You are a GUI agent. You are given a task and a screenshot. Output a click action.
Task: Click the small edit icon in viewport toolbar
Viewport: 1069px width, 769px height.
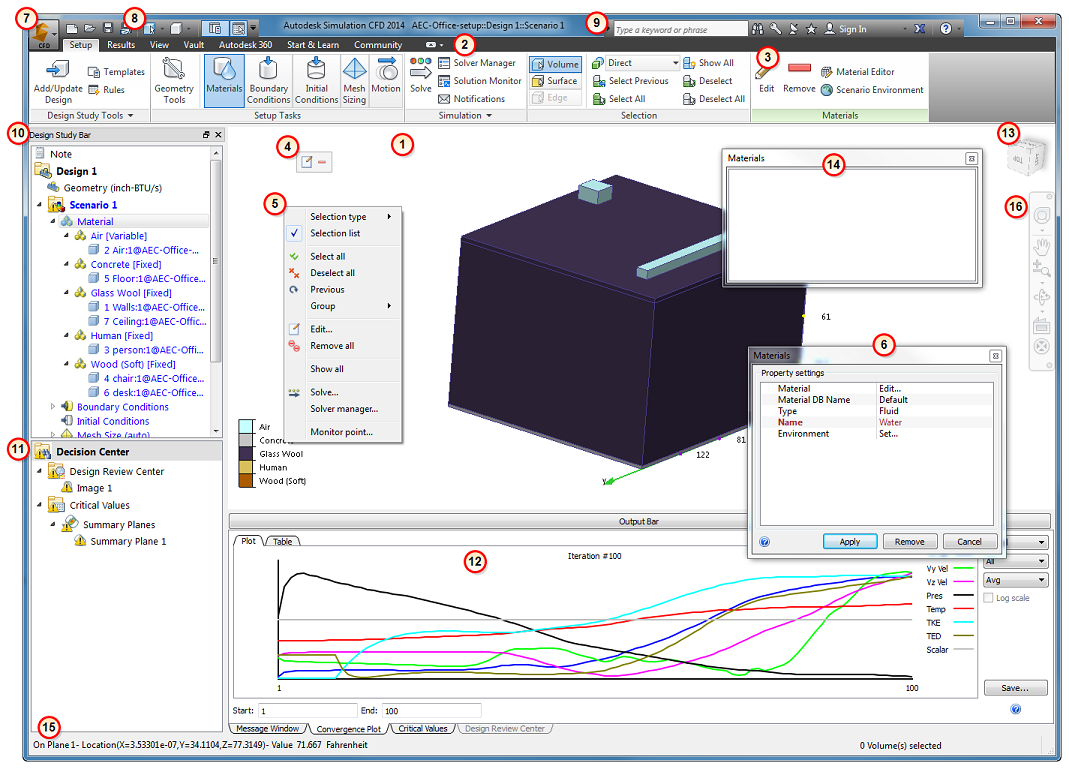coord(307,162)
